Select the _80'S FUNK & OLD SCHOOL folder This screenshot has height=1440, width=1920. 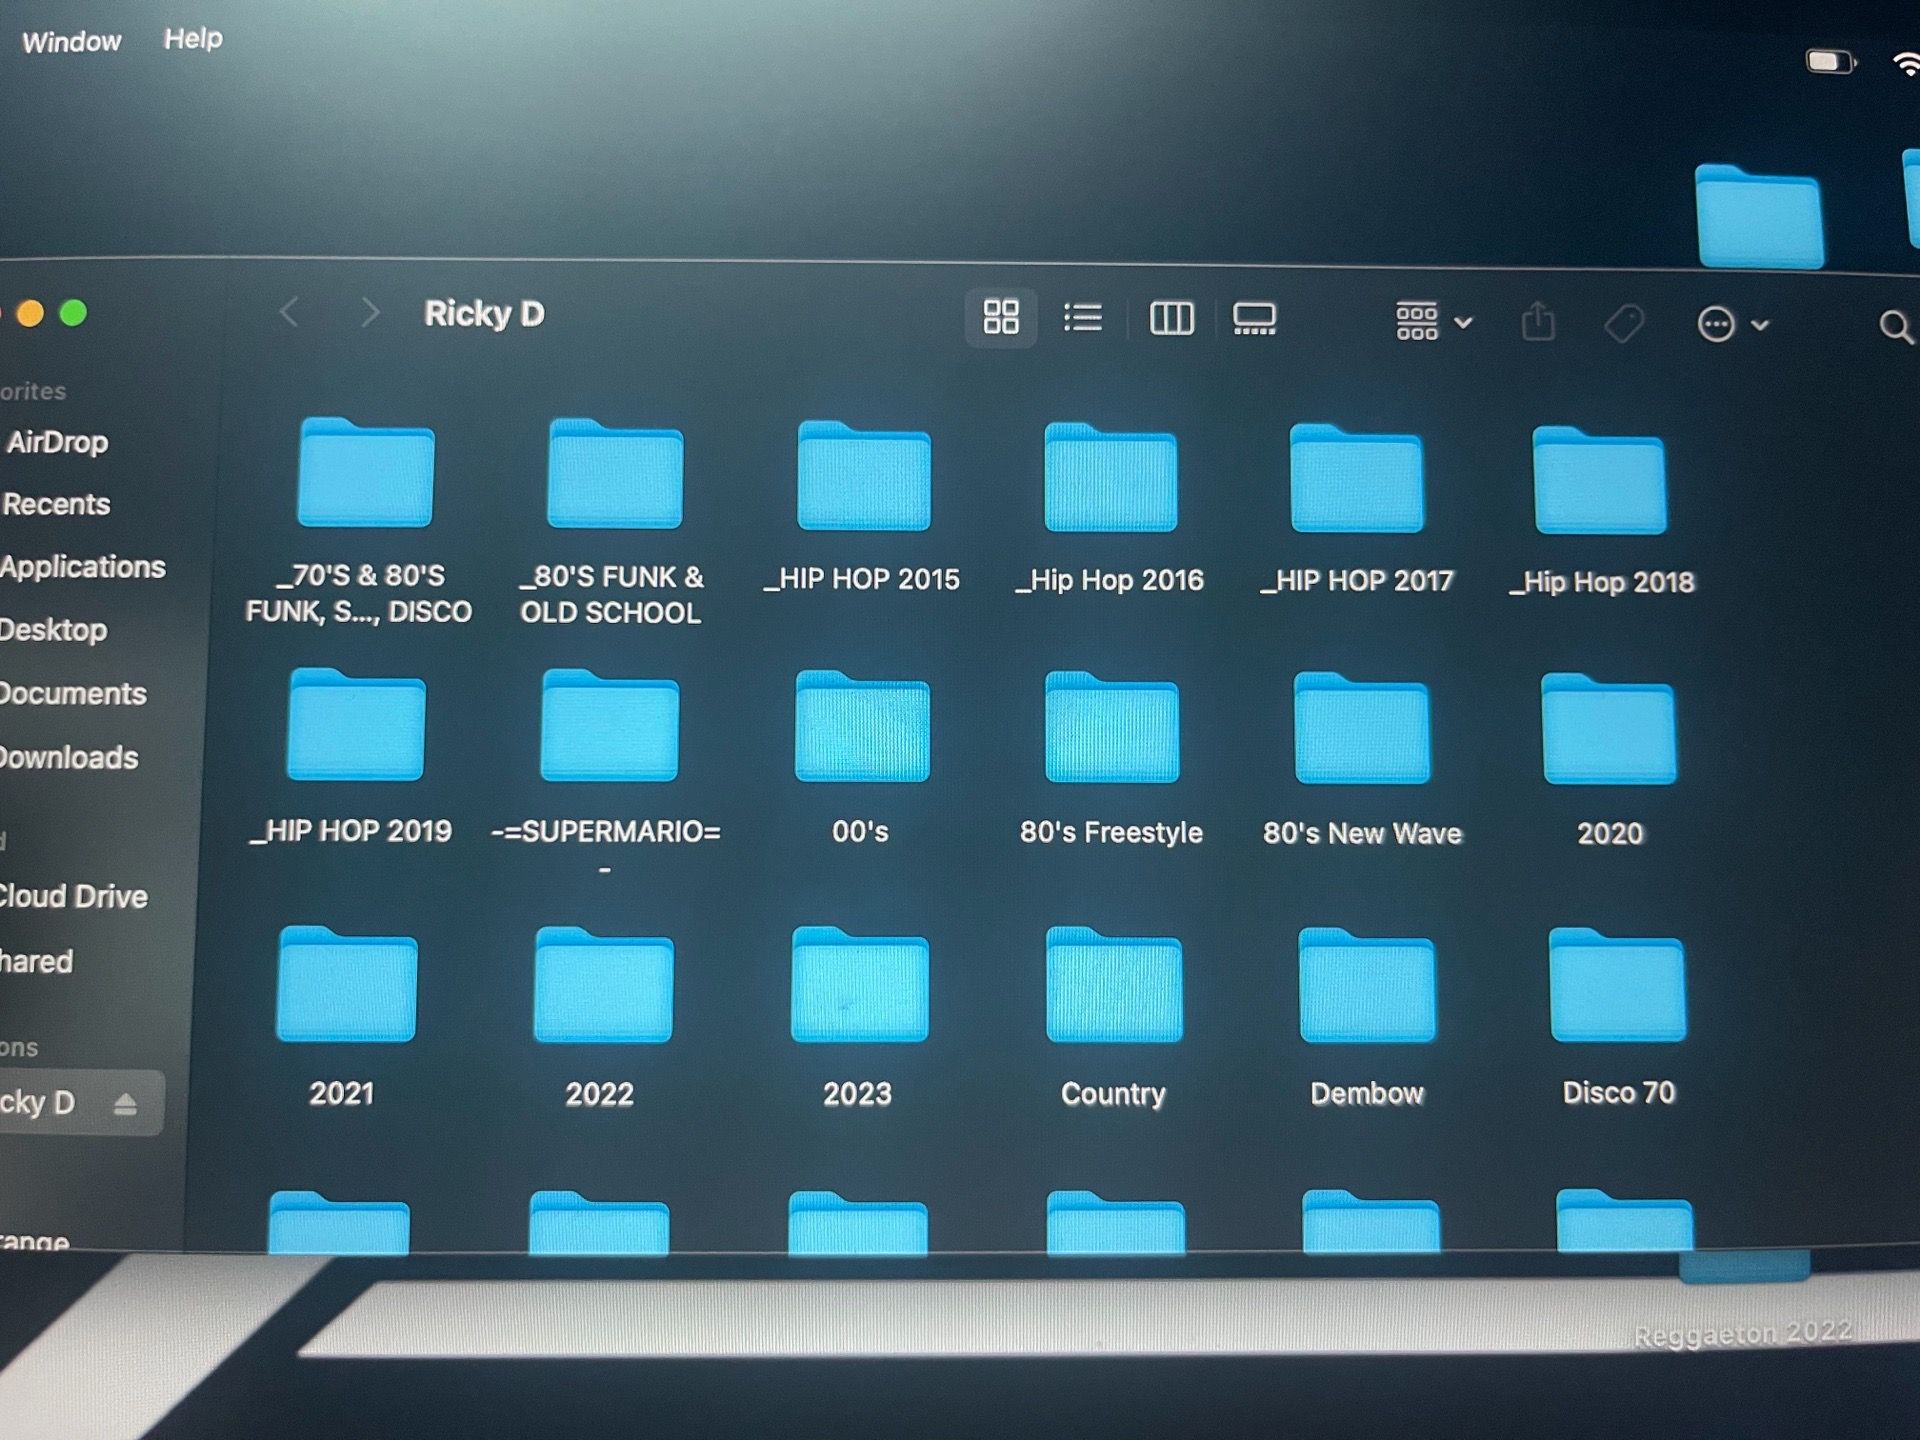pos(615,474)
